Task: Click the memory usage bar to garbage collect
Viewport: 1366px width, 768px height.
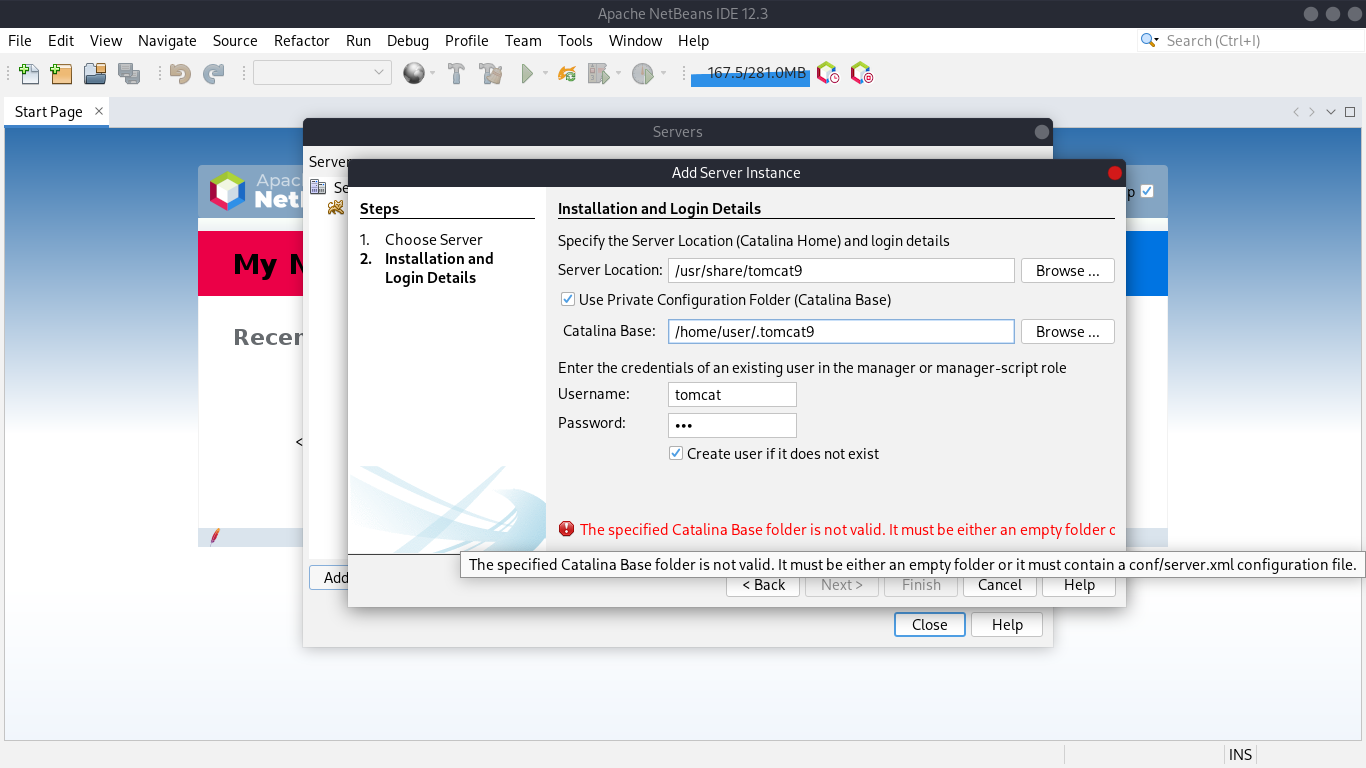Action: (x=750, y=73)
